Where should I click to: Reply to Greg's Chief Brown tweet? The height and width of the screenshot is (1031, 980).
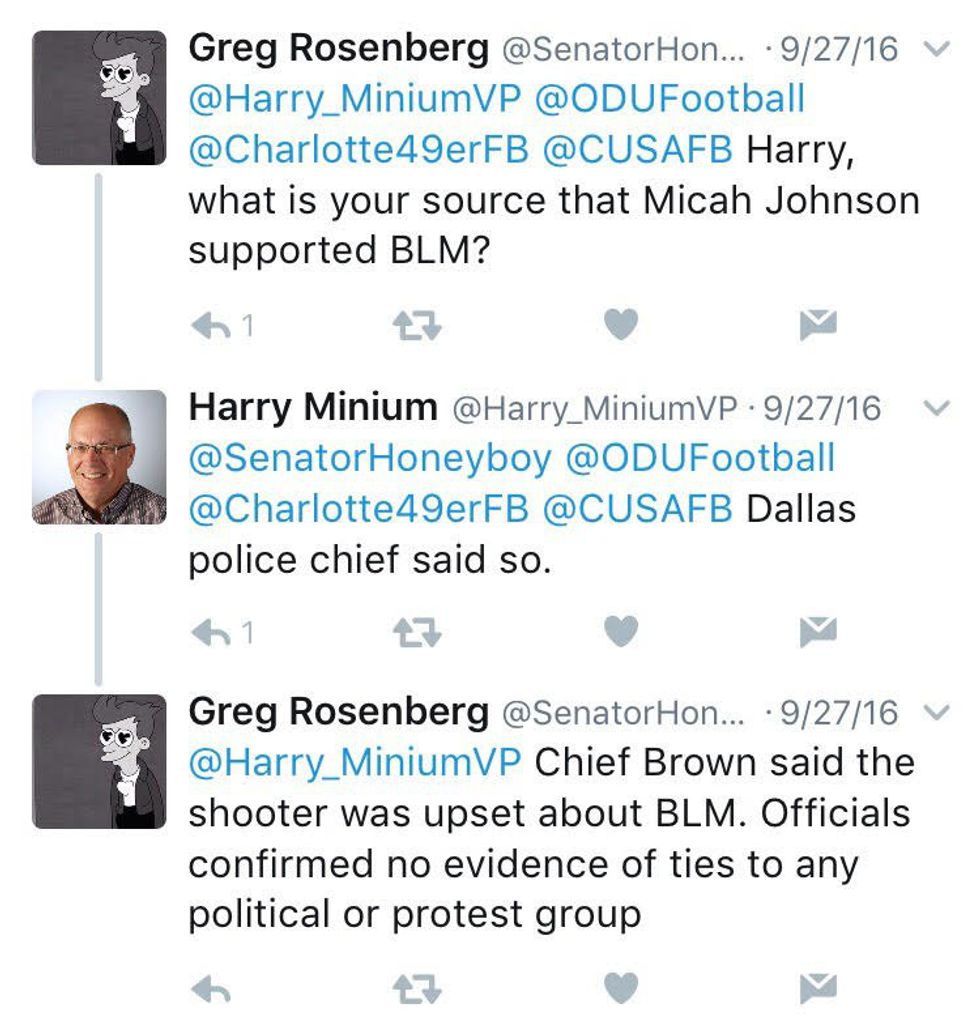click(210, 989)
